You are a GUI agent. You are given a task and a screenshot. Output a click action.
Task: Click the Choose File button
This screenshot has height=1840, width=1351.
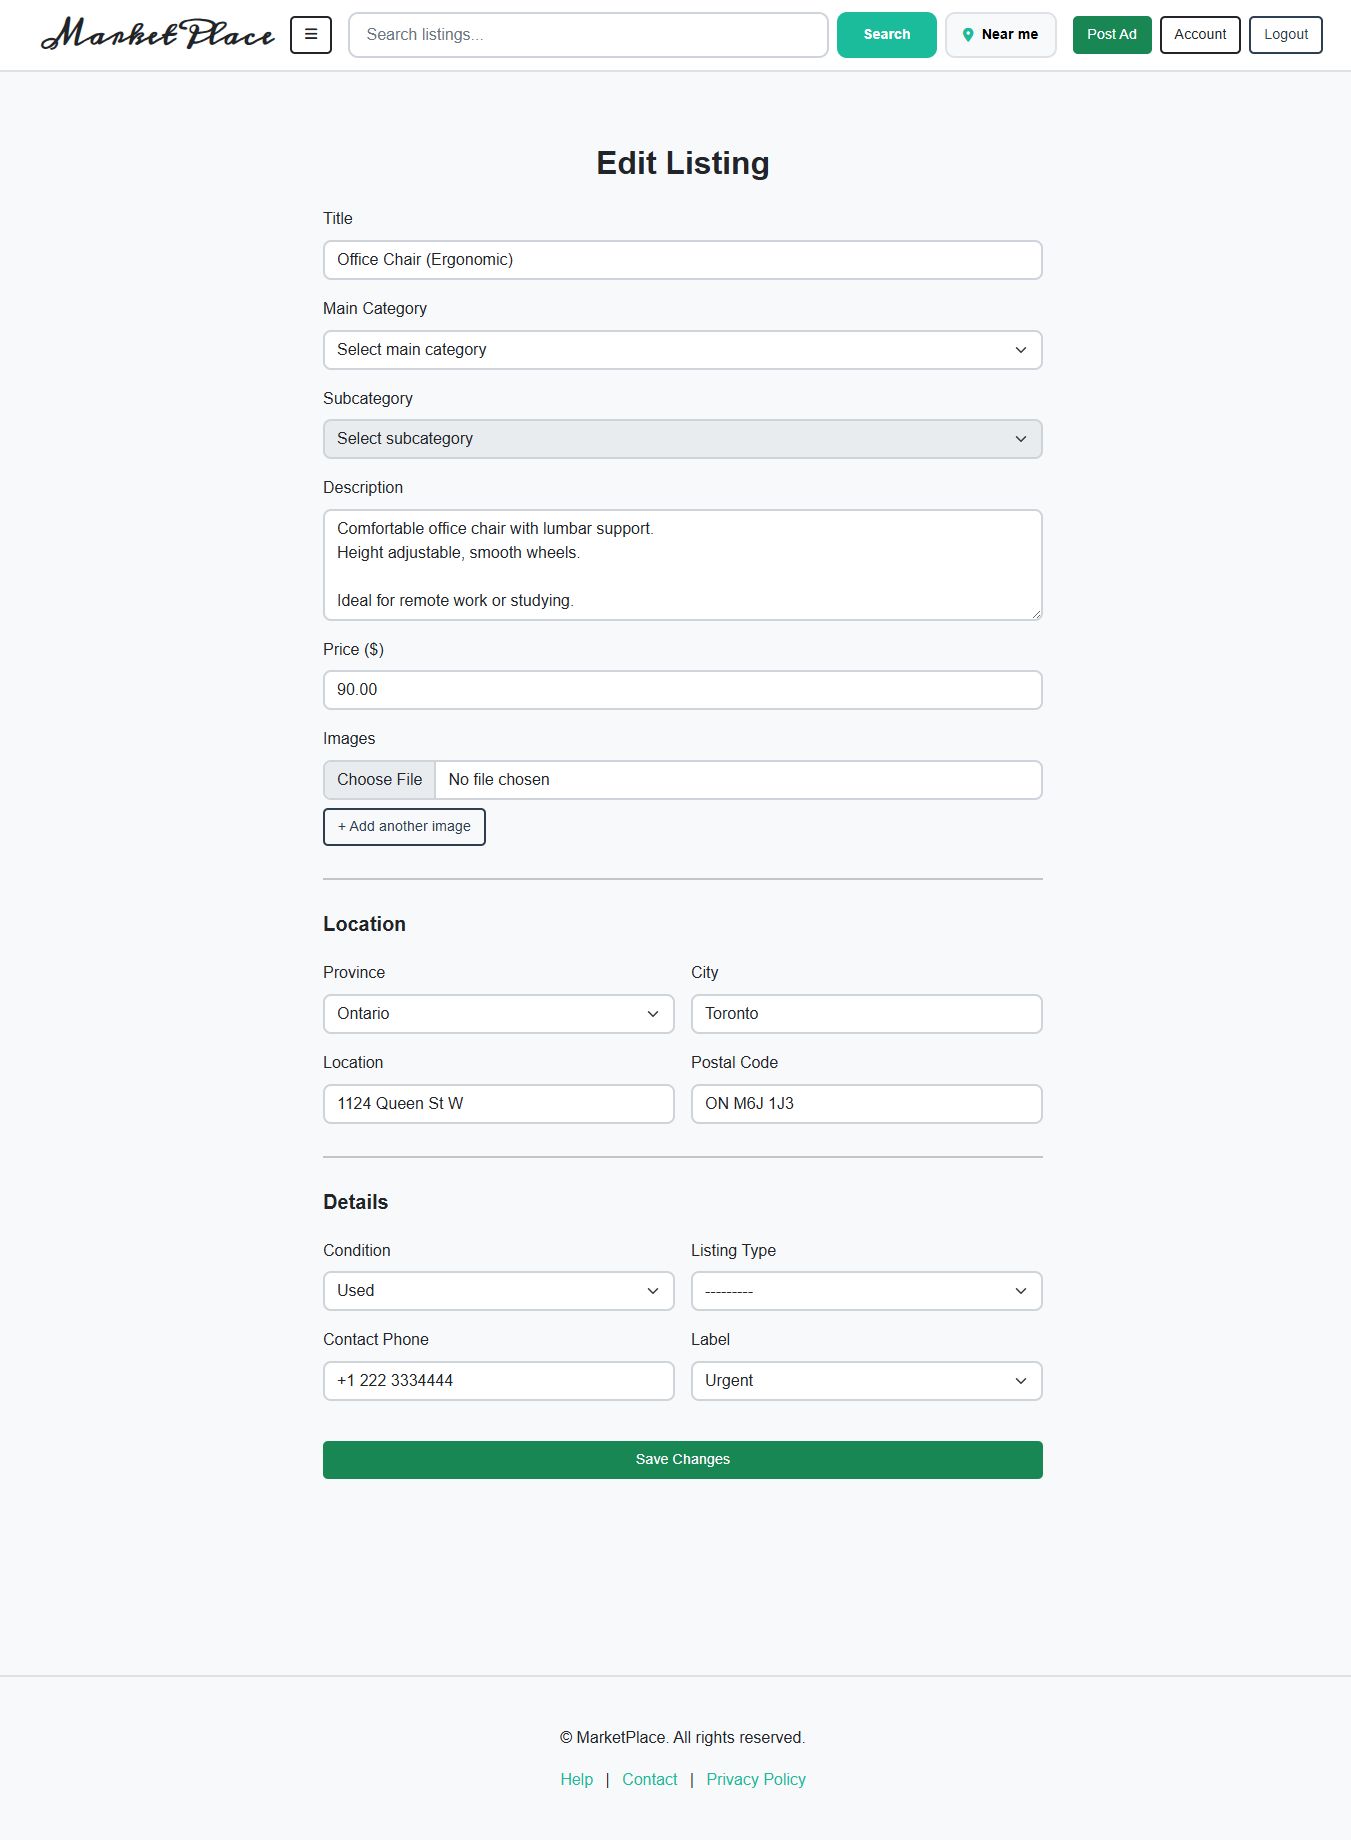(380, 780)
